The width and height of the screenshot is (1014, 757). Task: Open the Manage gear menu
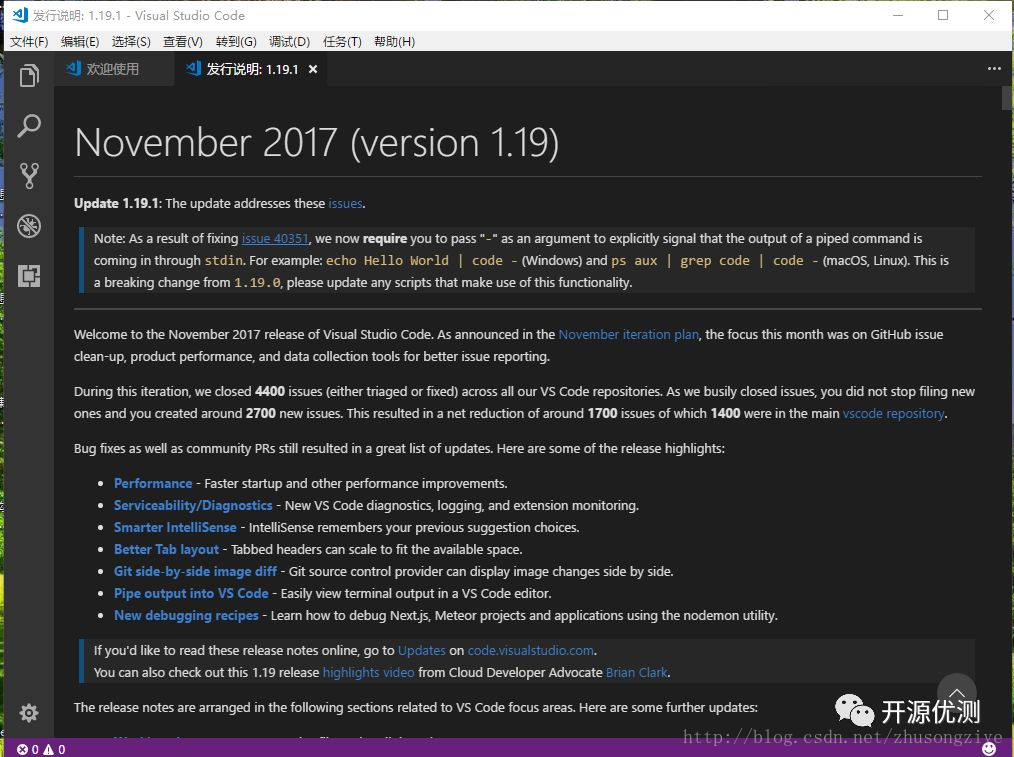[x=29, y=713]
